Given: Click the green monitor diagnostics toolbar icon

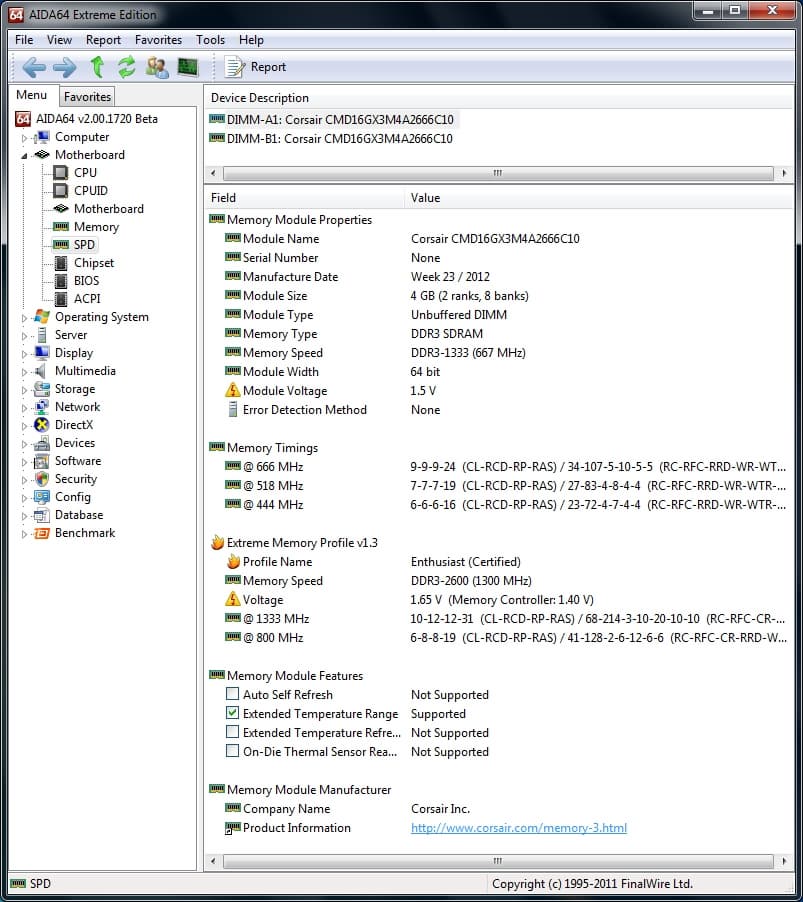Looking at the screenshot, I should click(x=188, y=67).
